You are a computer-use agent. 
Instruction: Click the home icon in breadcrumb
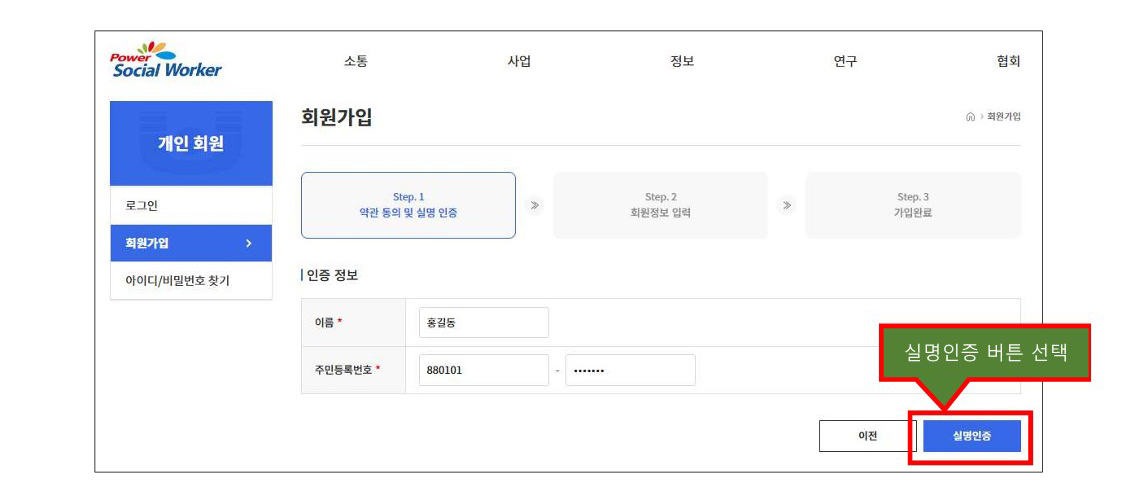(x=970, y=117)
